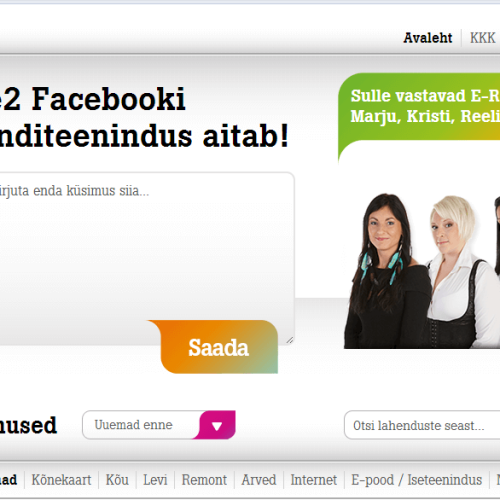Select the Kõu category tab
The height and width of the screenshot is (500, 500).
117,480
